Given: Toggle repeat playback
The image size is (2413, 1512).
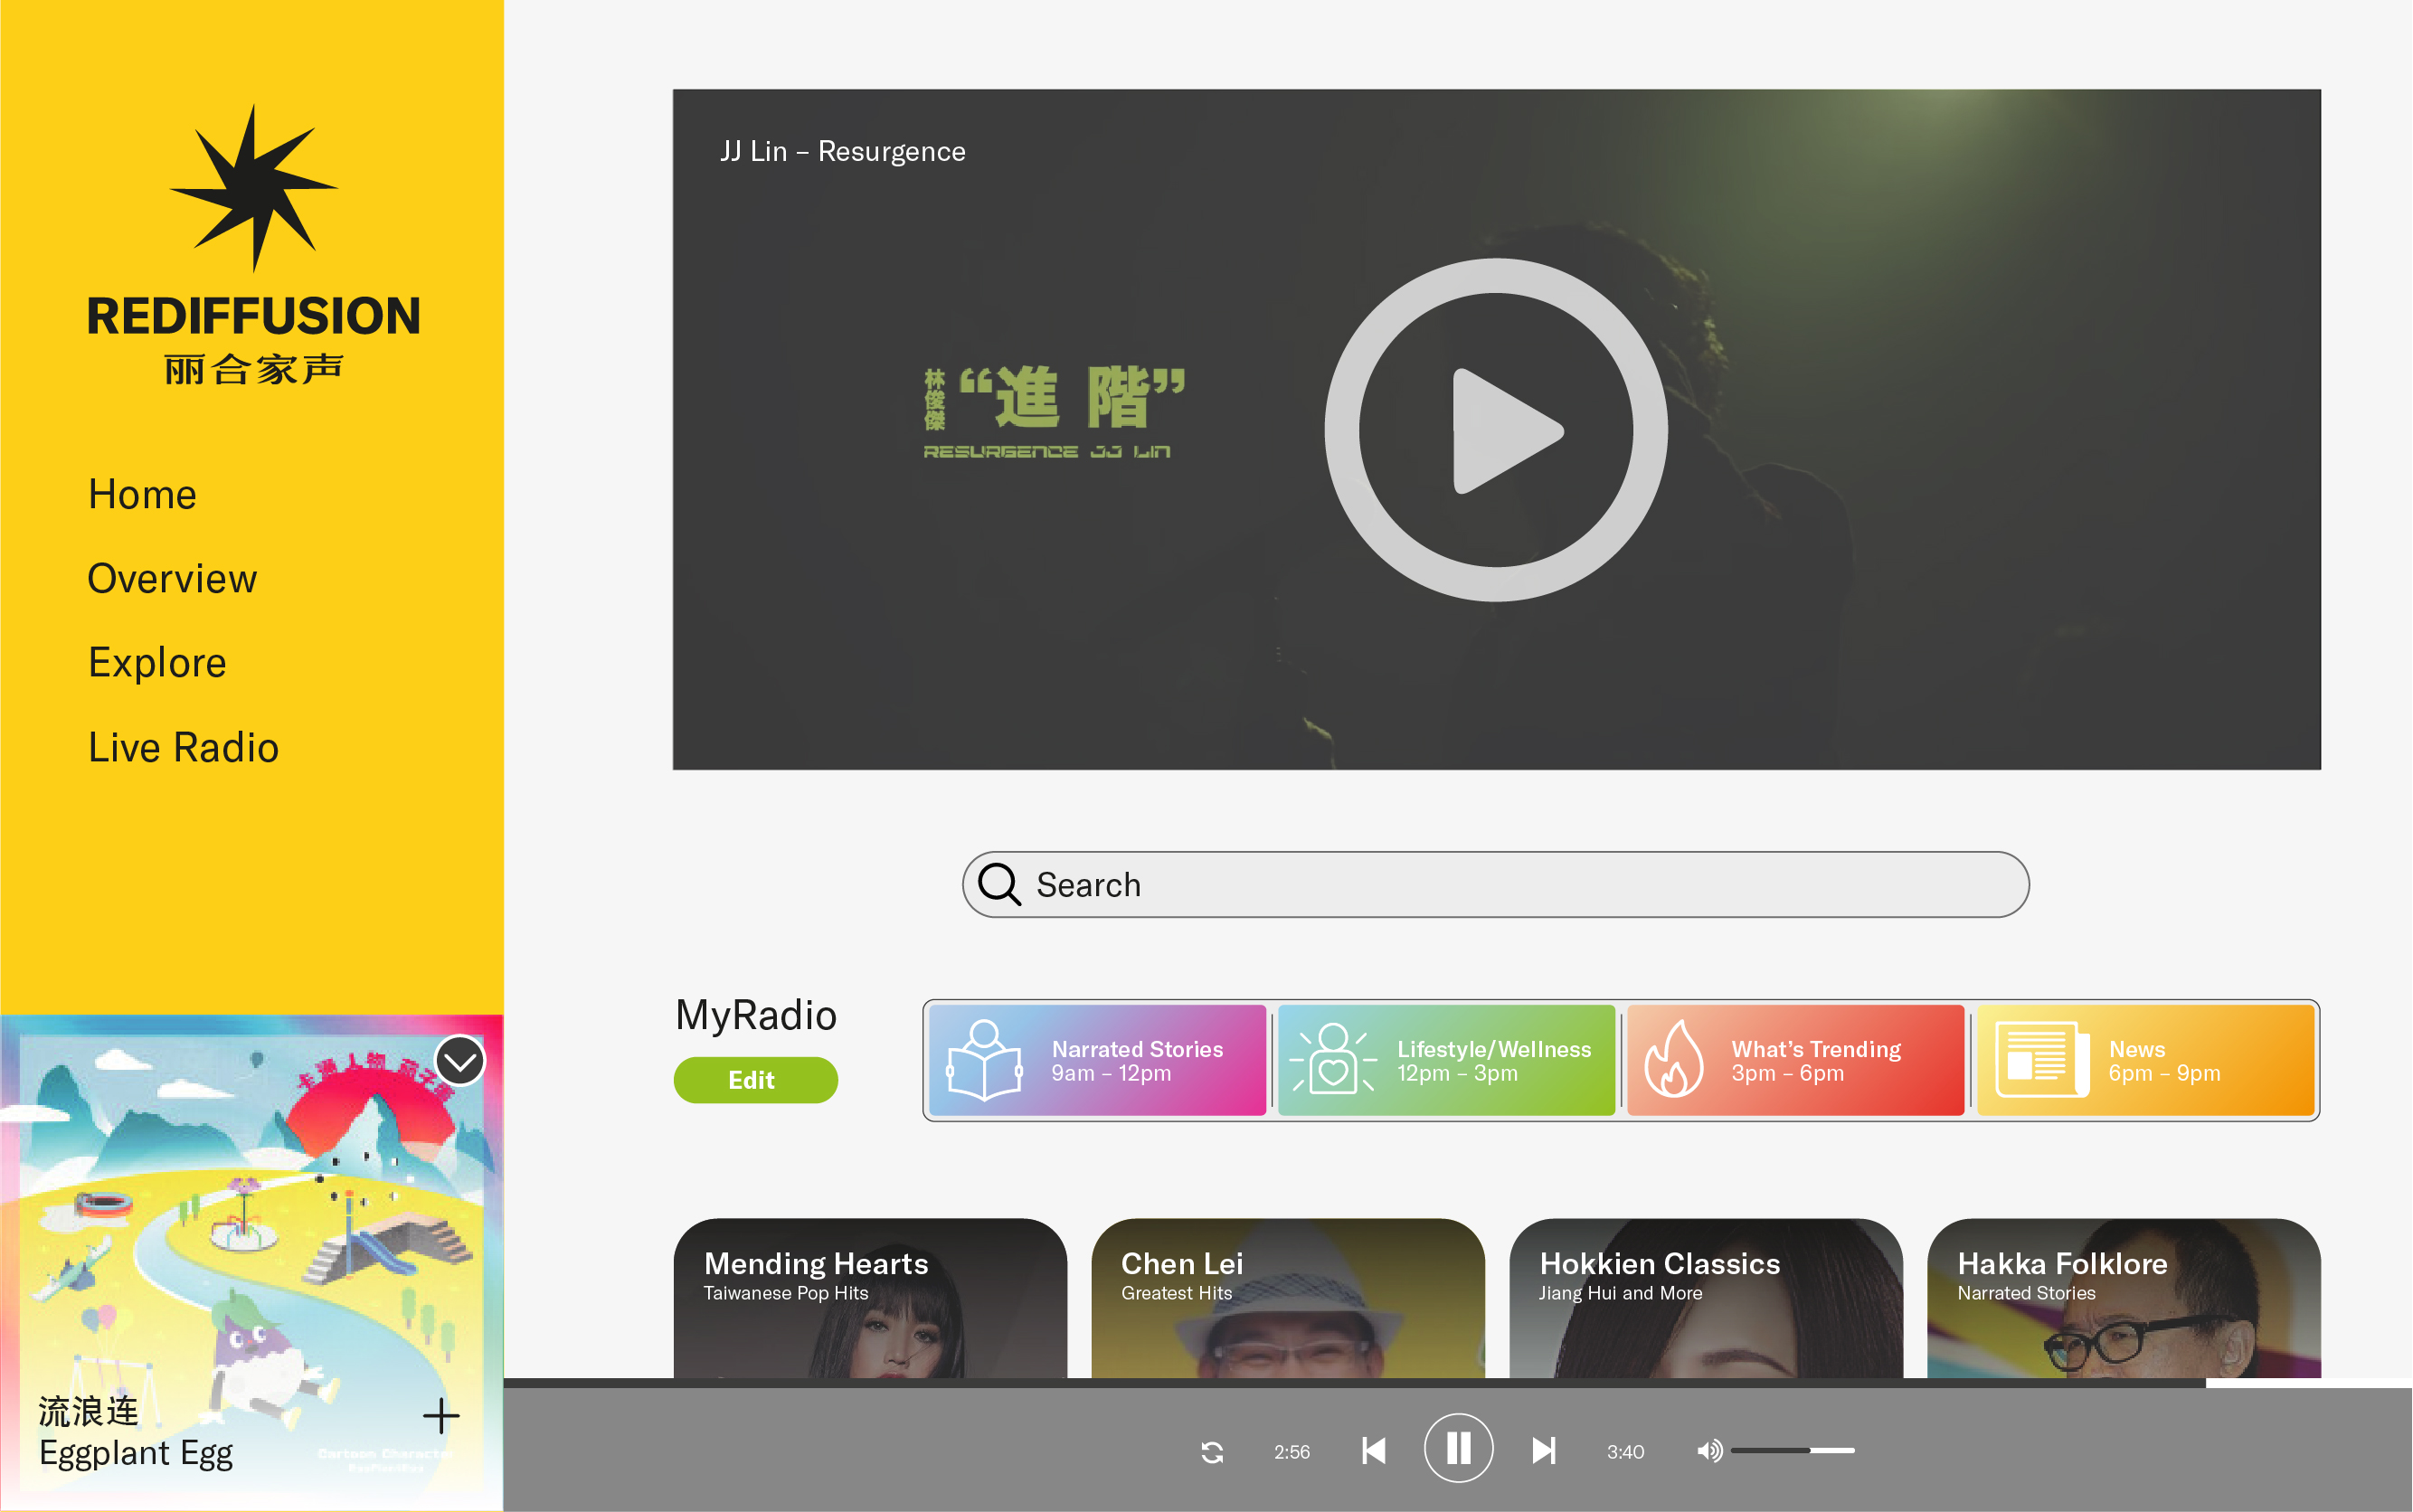Looking at the screenshot, I should (x=1212, y=1451).
